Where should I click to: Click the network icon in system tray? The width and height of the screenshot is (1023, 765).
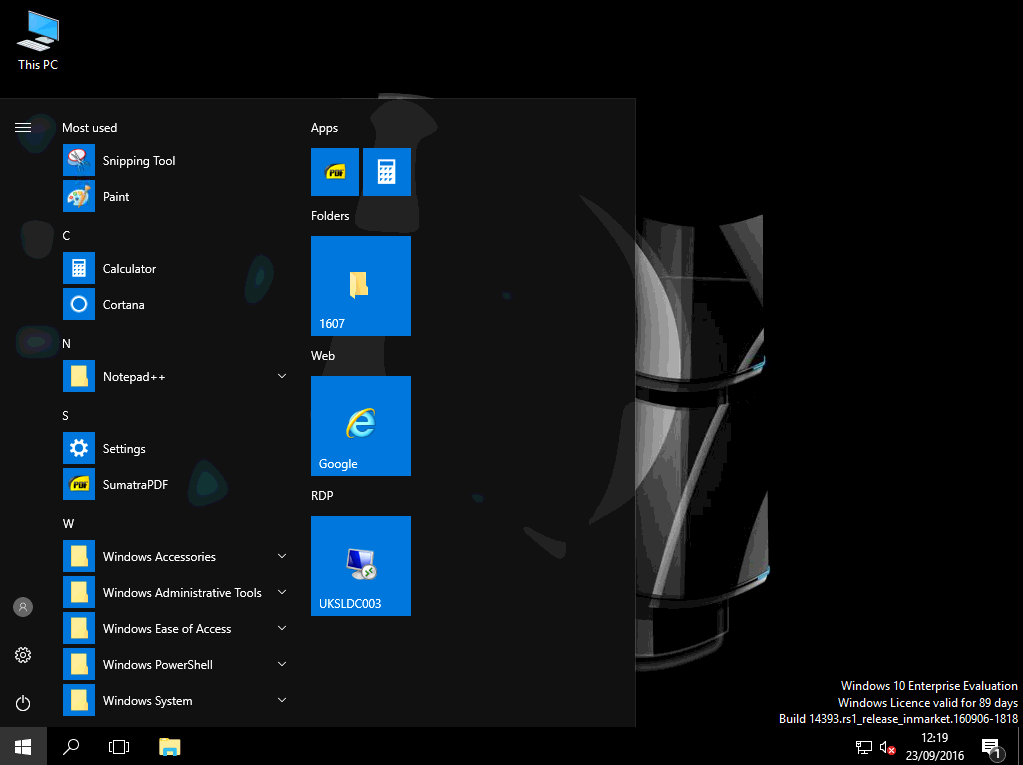click(x=864, y=747)
